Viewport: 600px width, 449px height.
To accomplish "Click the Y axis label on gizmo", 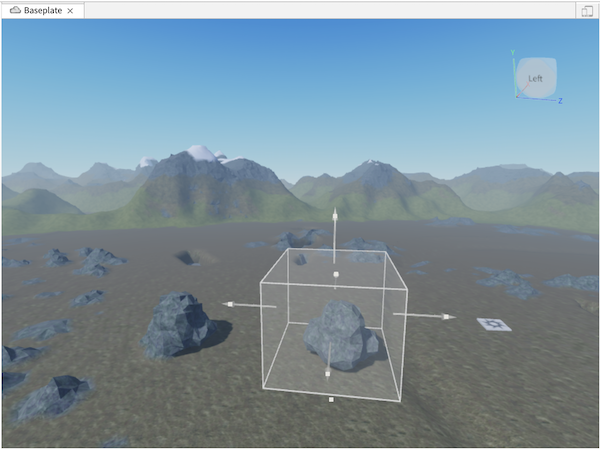I will [513, 52].
